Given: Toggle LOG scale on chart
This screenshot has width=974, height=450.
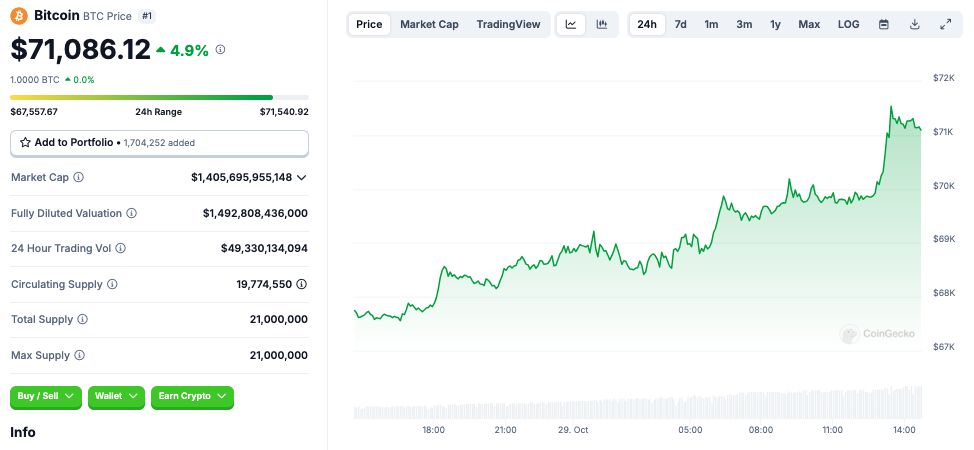Looking at the screenshot, I should click(x=848, y=24).
